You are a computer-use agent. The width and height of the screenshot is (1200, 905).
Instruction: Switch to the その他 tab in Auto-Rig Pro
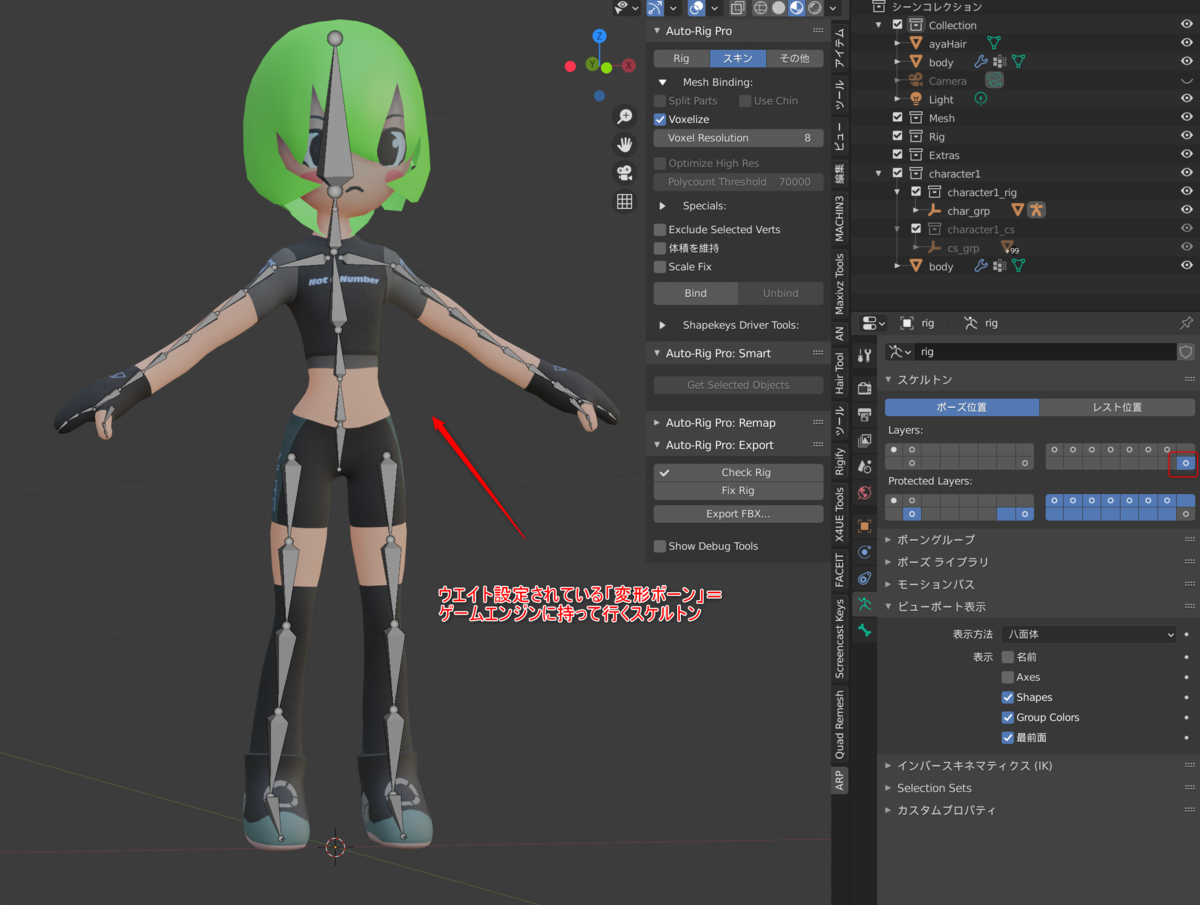795,58
